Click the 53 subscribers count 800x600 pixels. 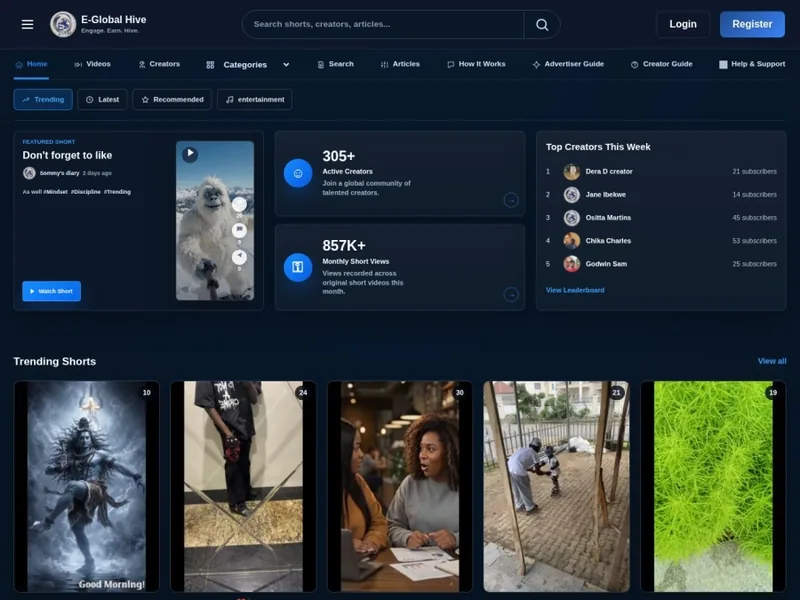coord(755,241)
